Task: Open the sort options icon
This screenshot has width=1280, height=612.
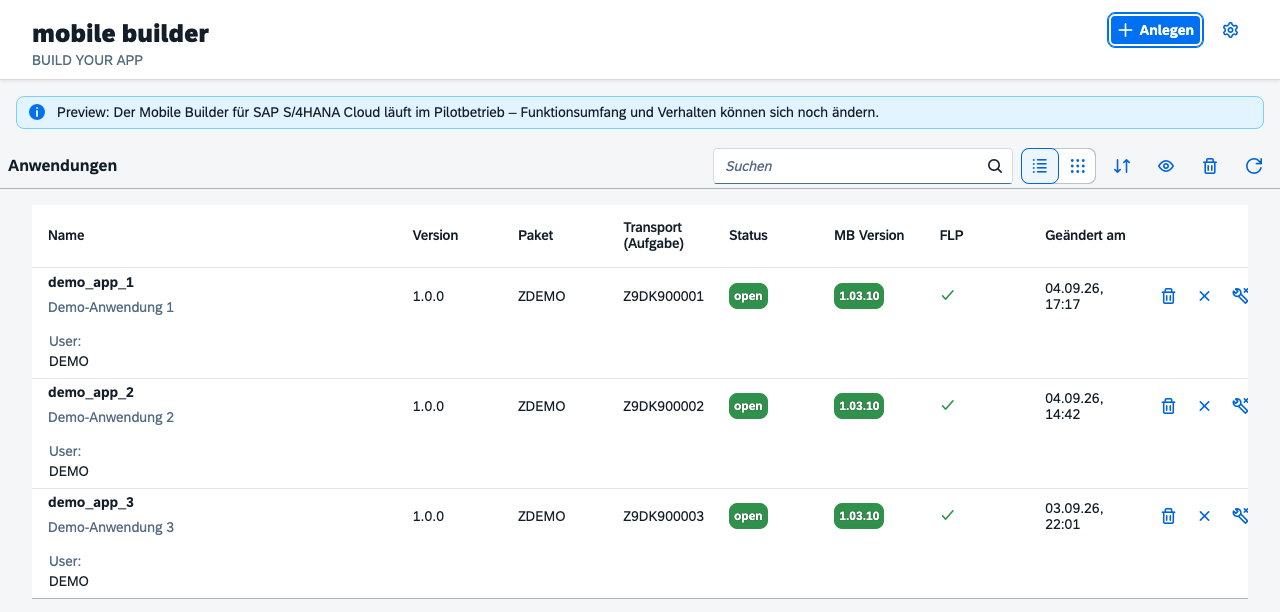Action: (1122, 166)
